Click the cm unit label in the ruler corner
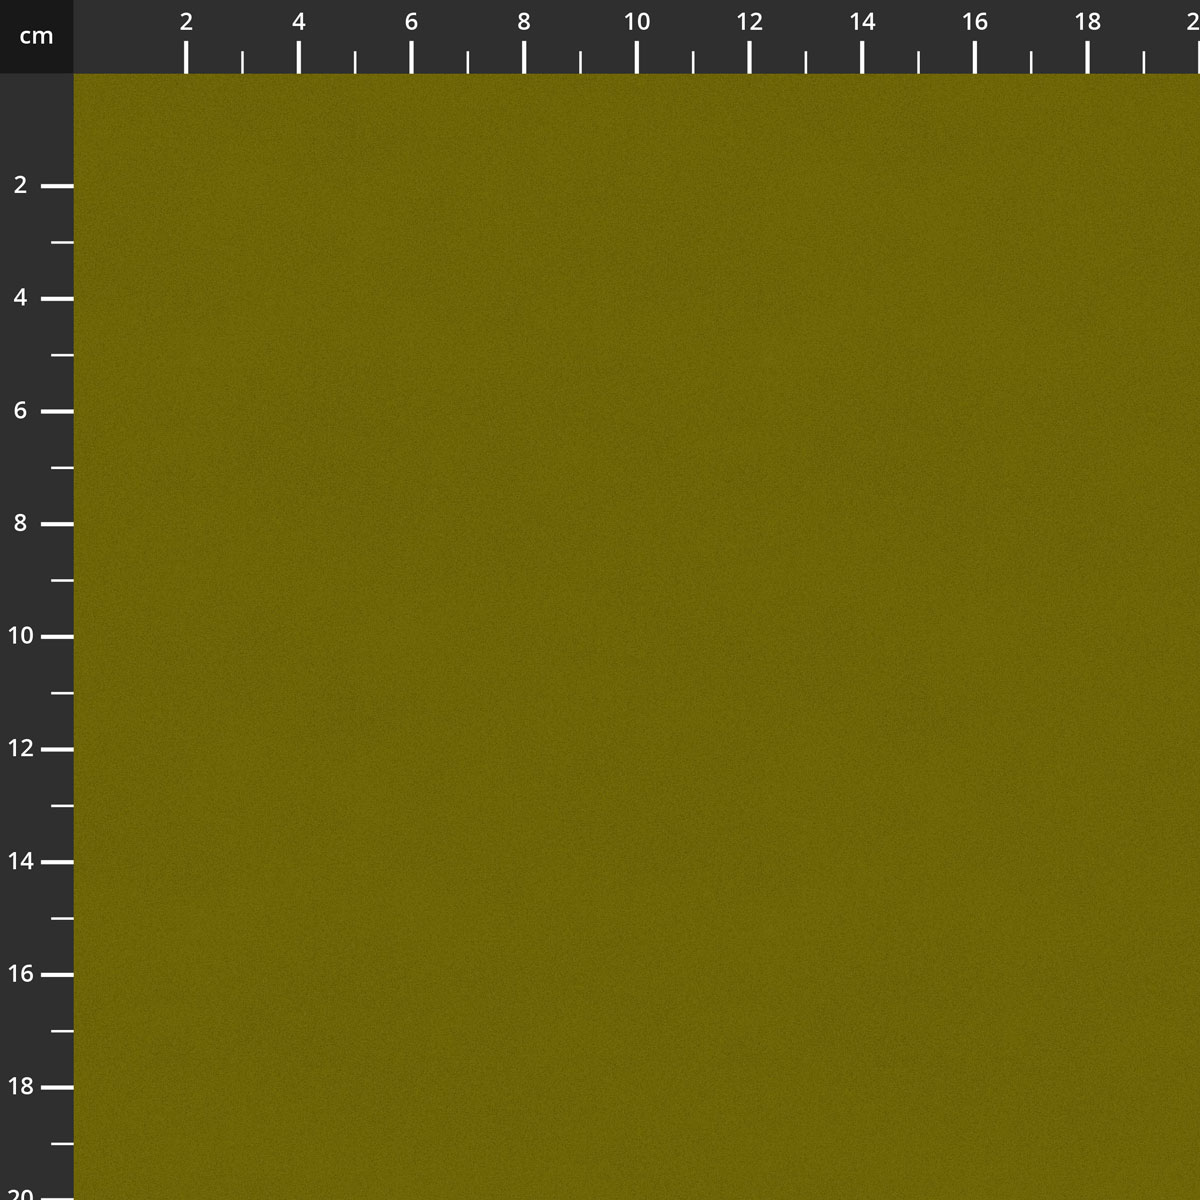This screenshot has height=1200, width=1200. tap(36, 37)
